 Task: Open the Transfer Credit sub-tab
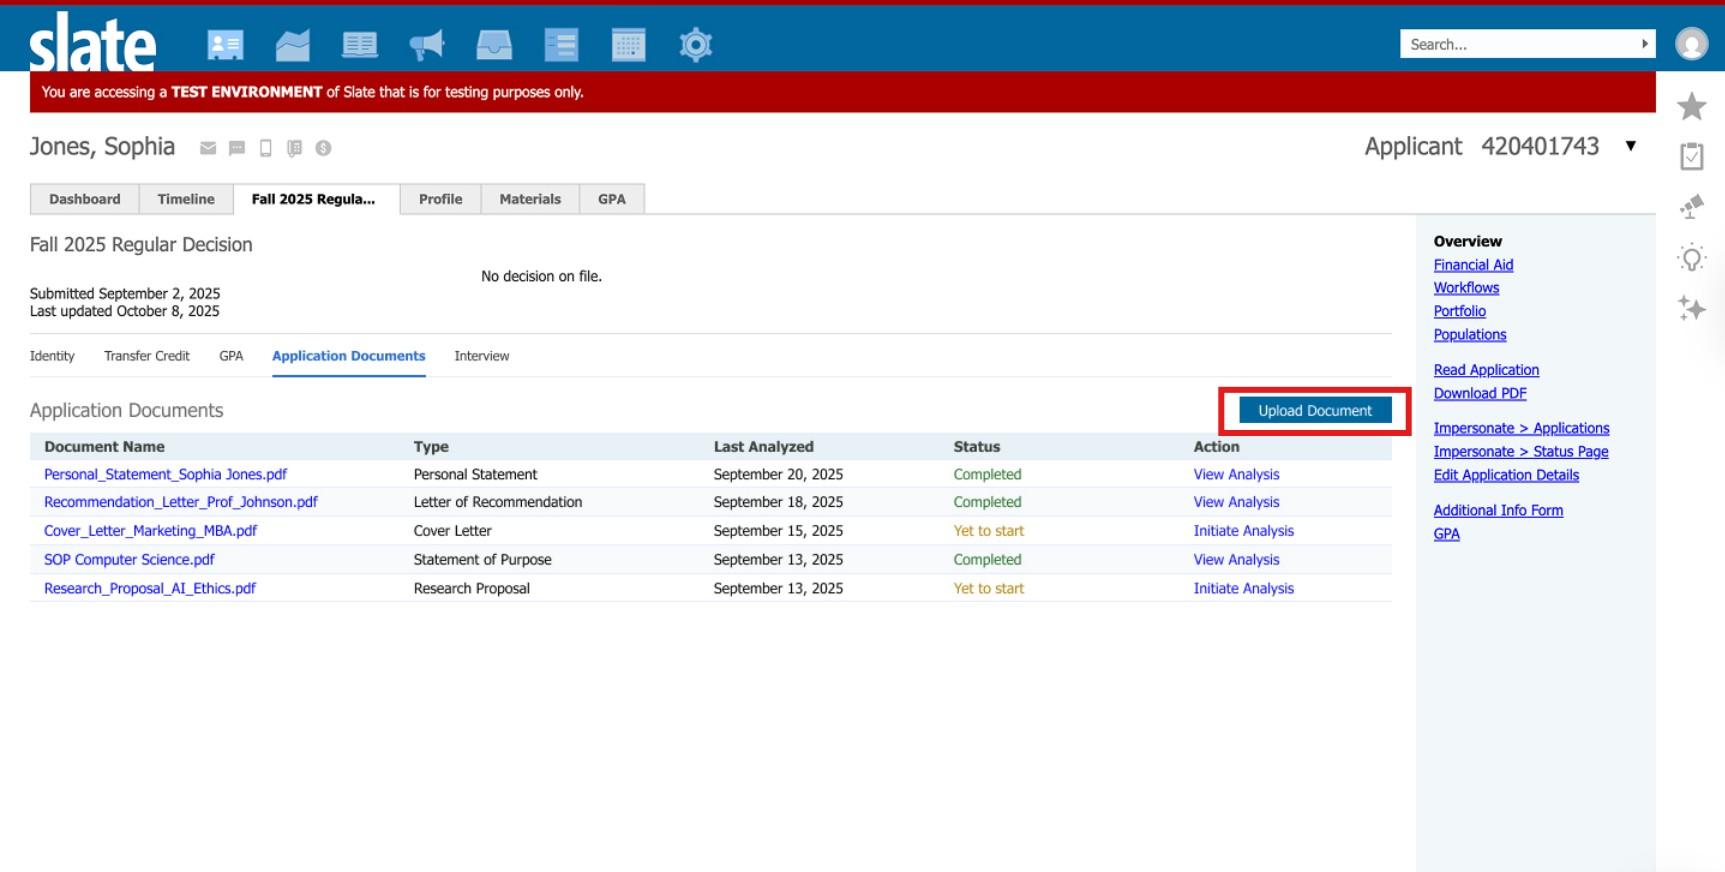tap(147, 356)
